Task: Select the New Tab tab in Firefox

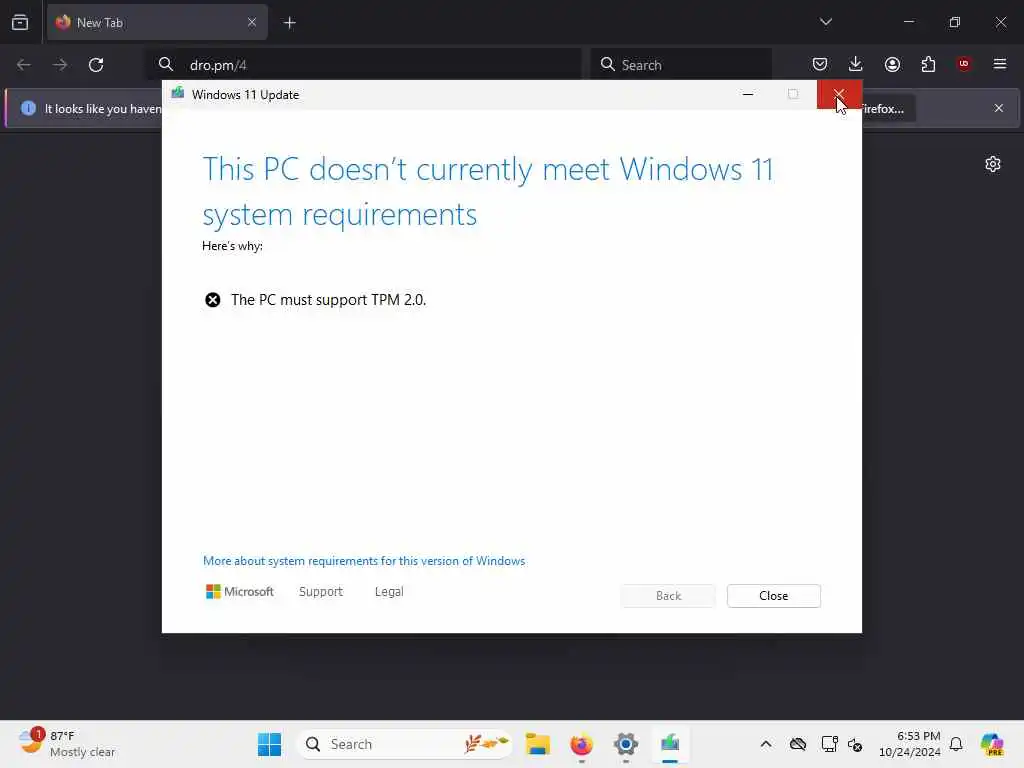Action: [157, 23]
